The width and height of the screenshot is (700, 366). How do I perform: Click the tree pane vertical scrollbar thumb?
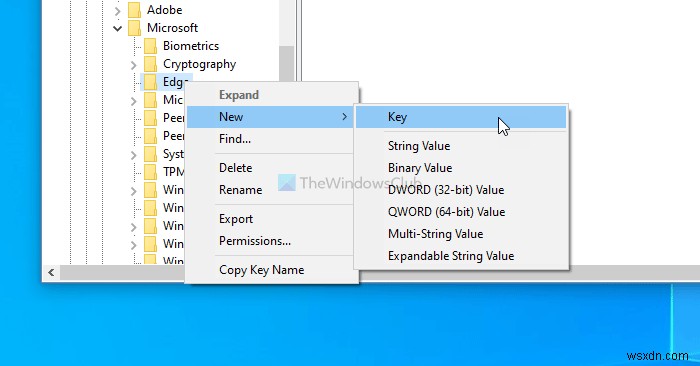pos(287,63)
